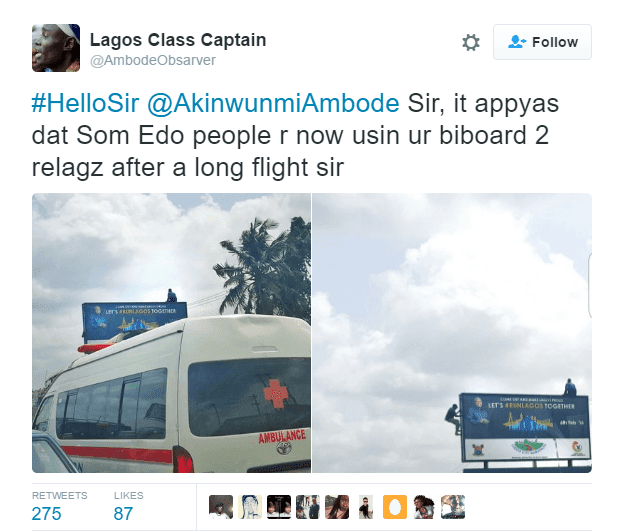Open the gear settings icon on tweet
This screenshot has width=618, height=531.
471,42
